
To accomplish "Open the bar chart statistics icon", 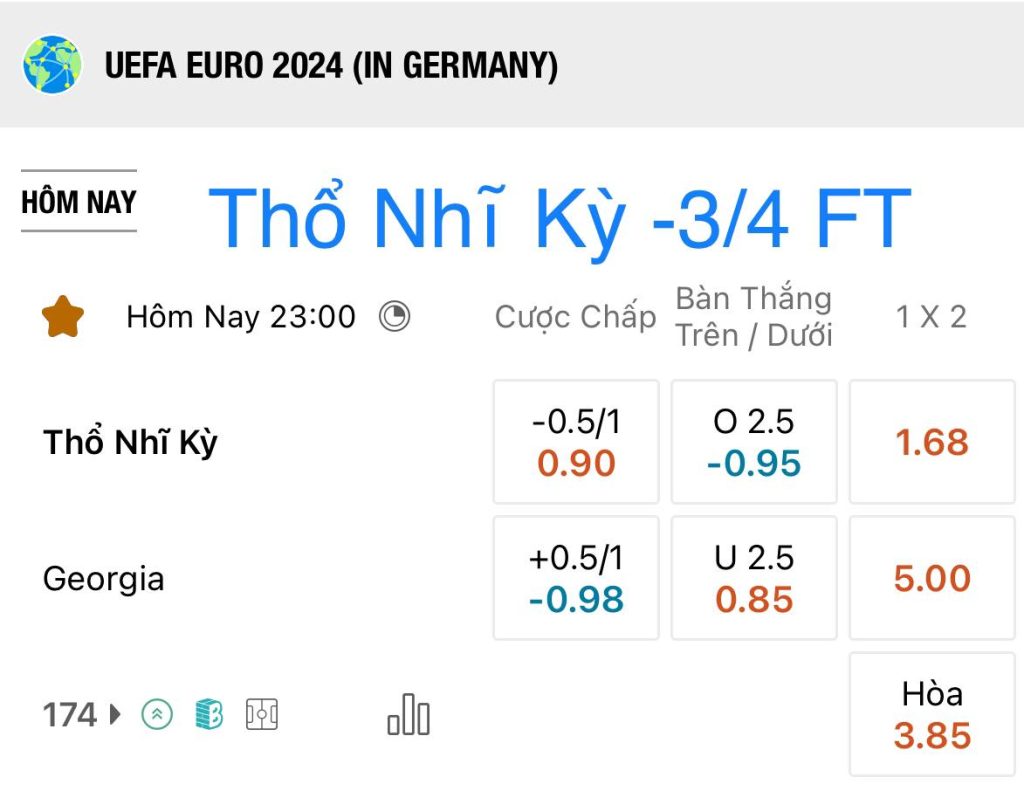I will pyautogui.click(x=409, y=715).
